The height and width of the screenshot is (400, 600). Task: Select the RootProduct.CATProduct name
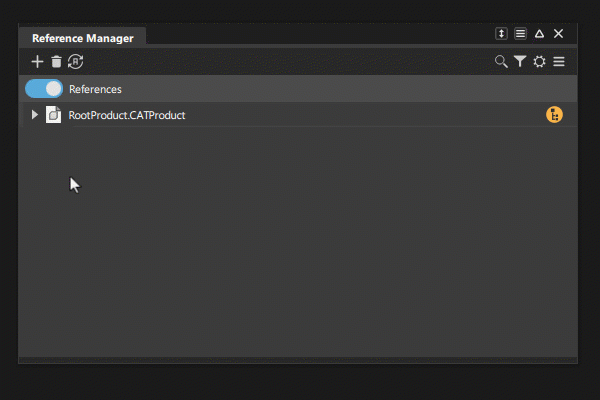click(127, 115)
